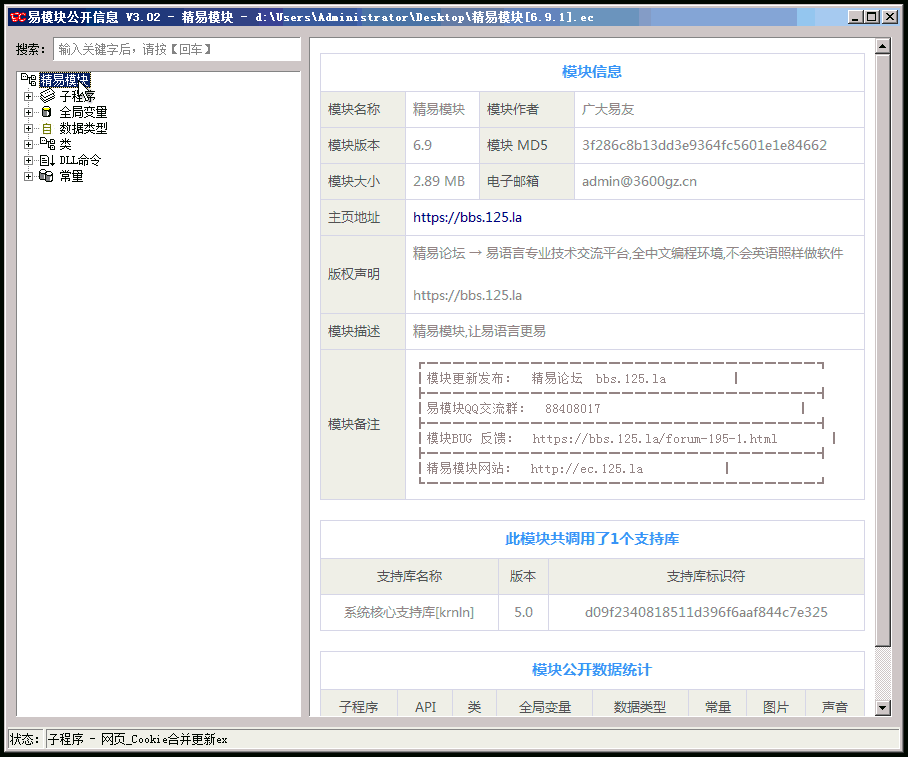Maximize the module info window
The image size is (908, 757).
[872, 17]
